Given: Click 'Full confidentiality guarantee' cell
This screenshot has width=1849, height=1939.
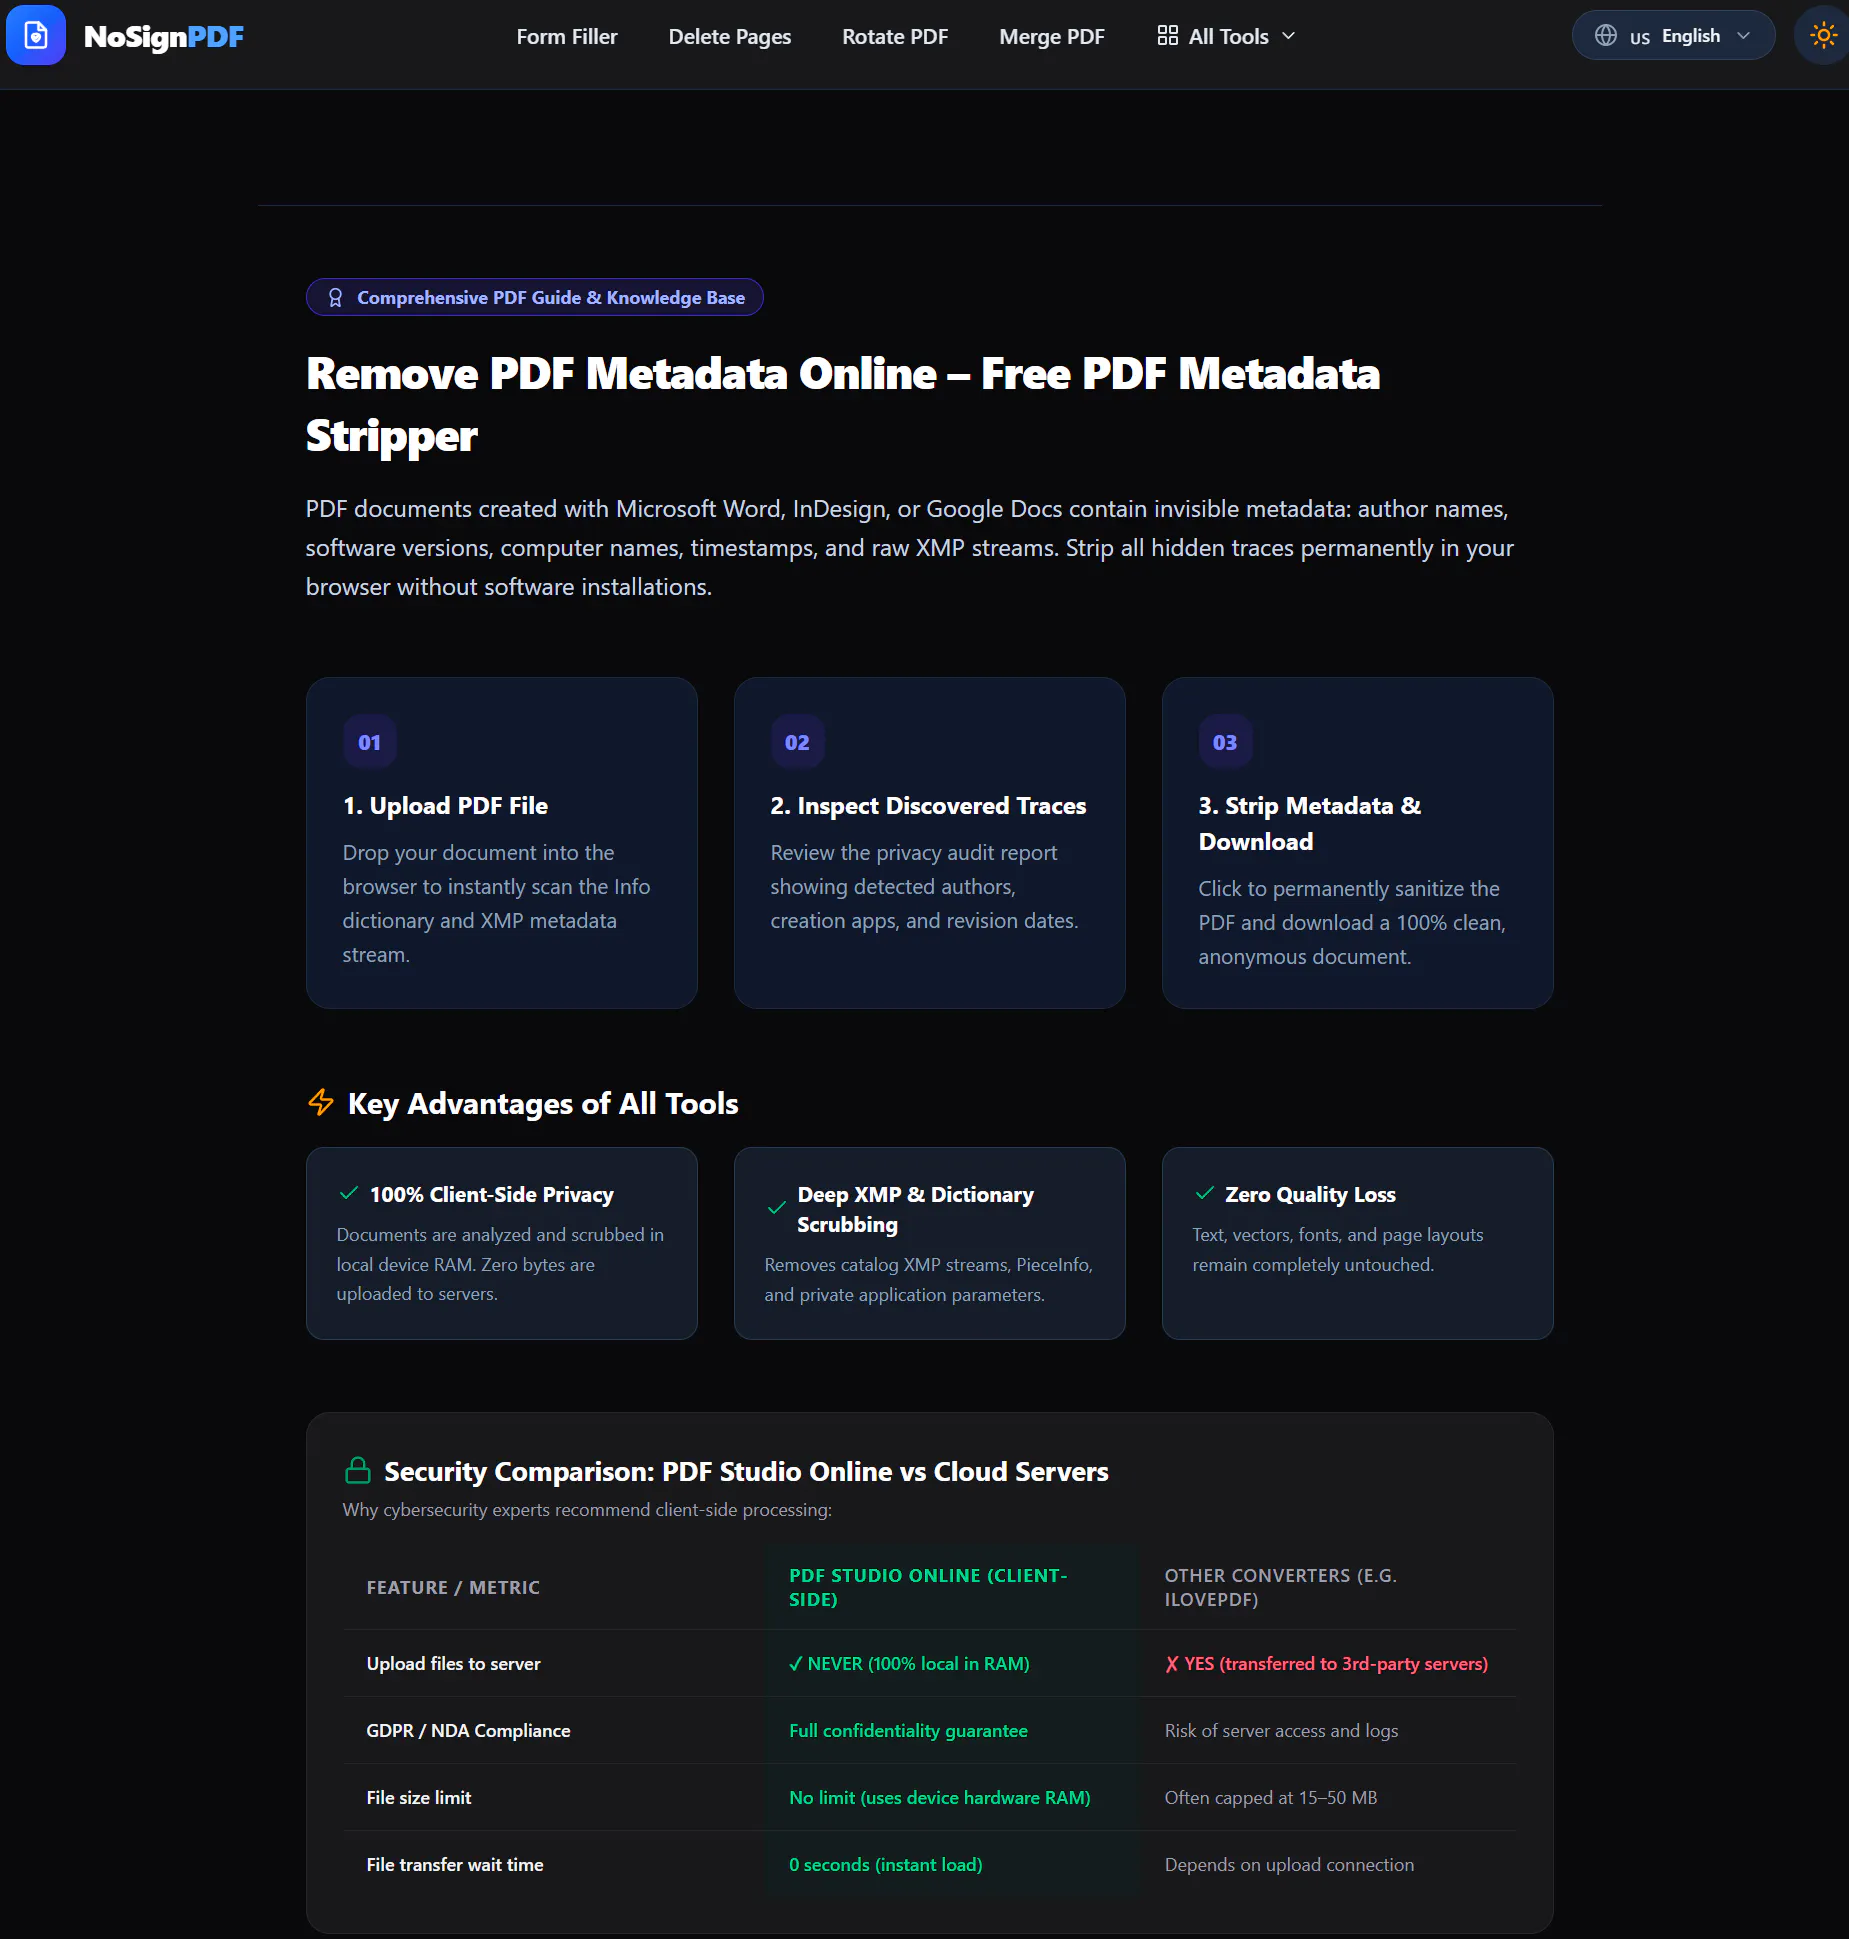Looking at the screenshot, I should pyautogui.click(x=908, y=1731).
